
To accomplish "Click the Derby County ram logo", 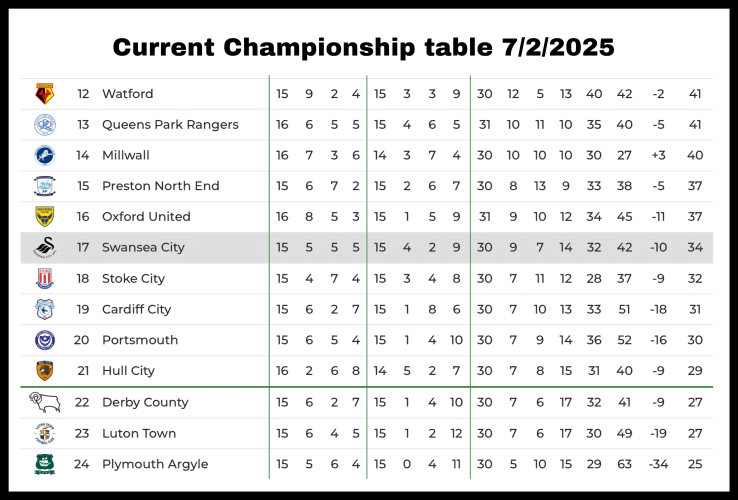I will click(44, 402).
